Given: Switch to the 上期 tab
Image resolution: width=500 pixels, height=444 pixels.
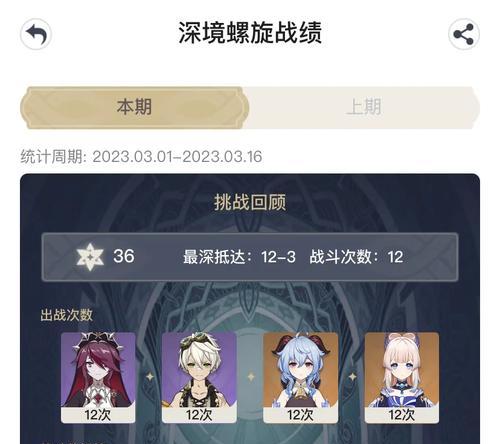Looking at the screenshot, I should coord(364,107).
